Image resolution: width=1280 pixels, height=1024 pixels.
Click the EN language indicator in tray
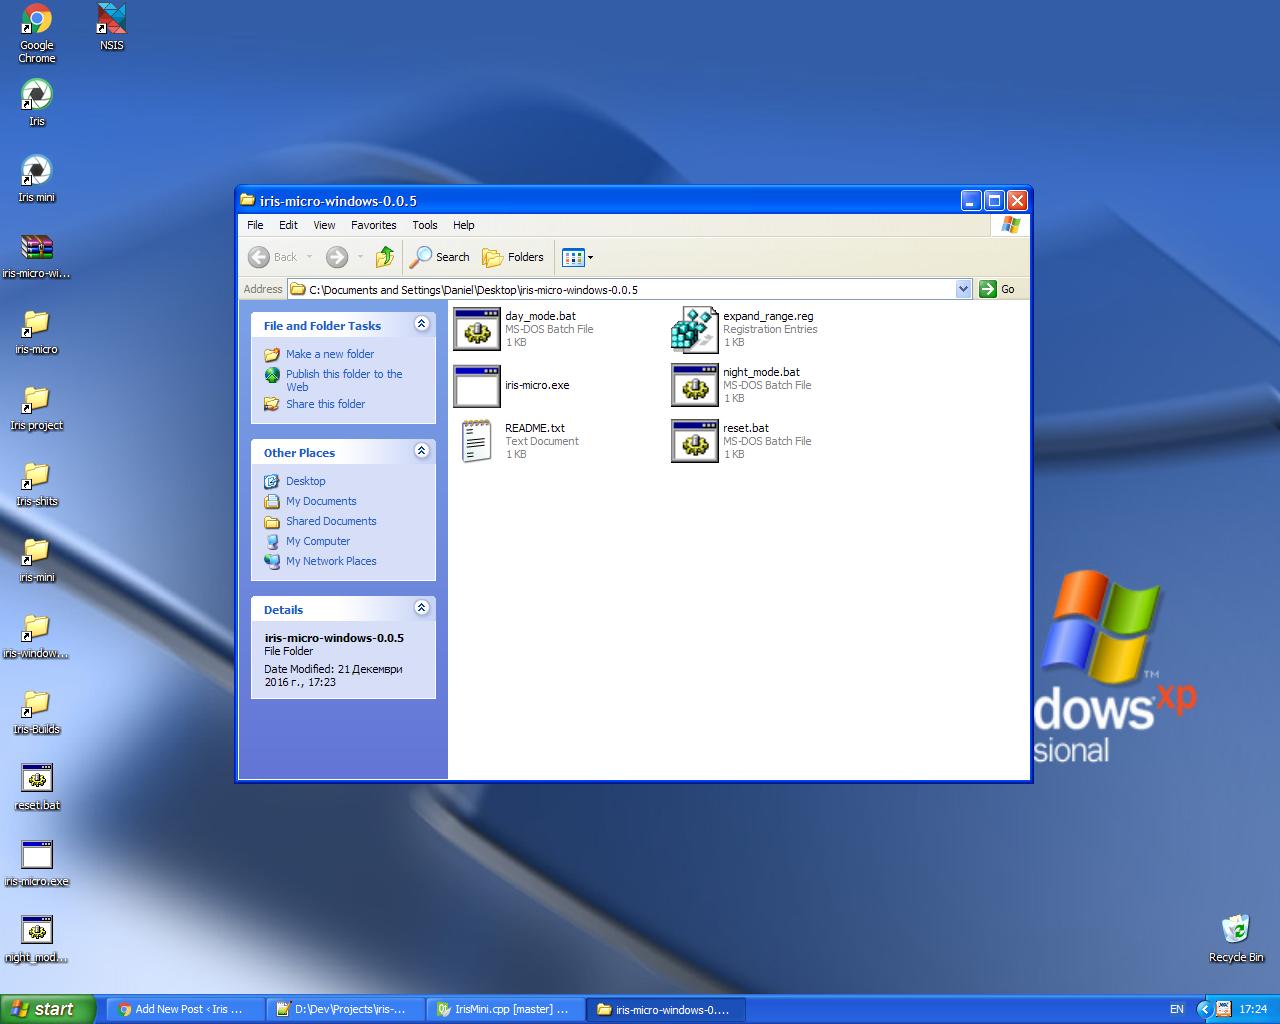[1177, 1009]
